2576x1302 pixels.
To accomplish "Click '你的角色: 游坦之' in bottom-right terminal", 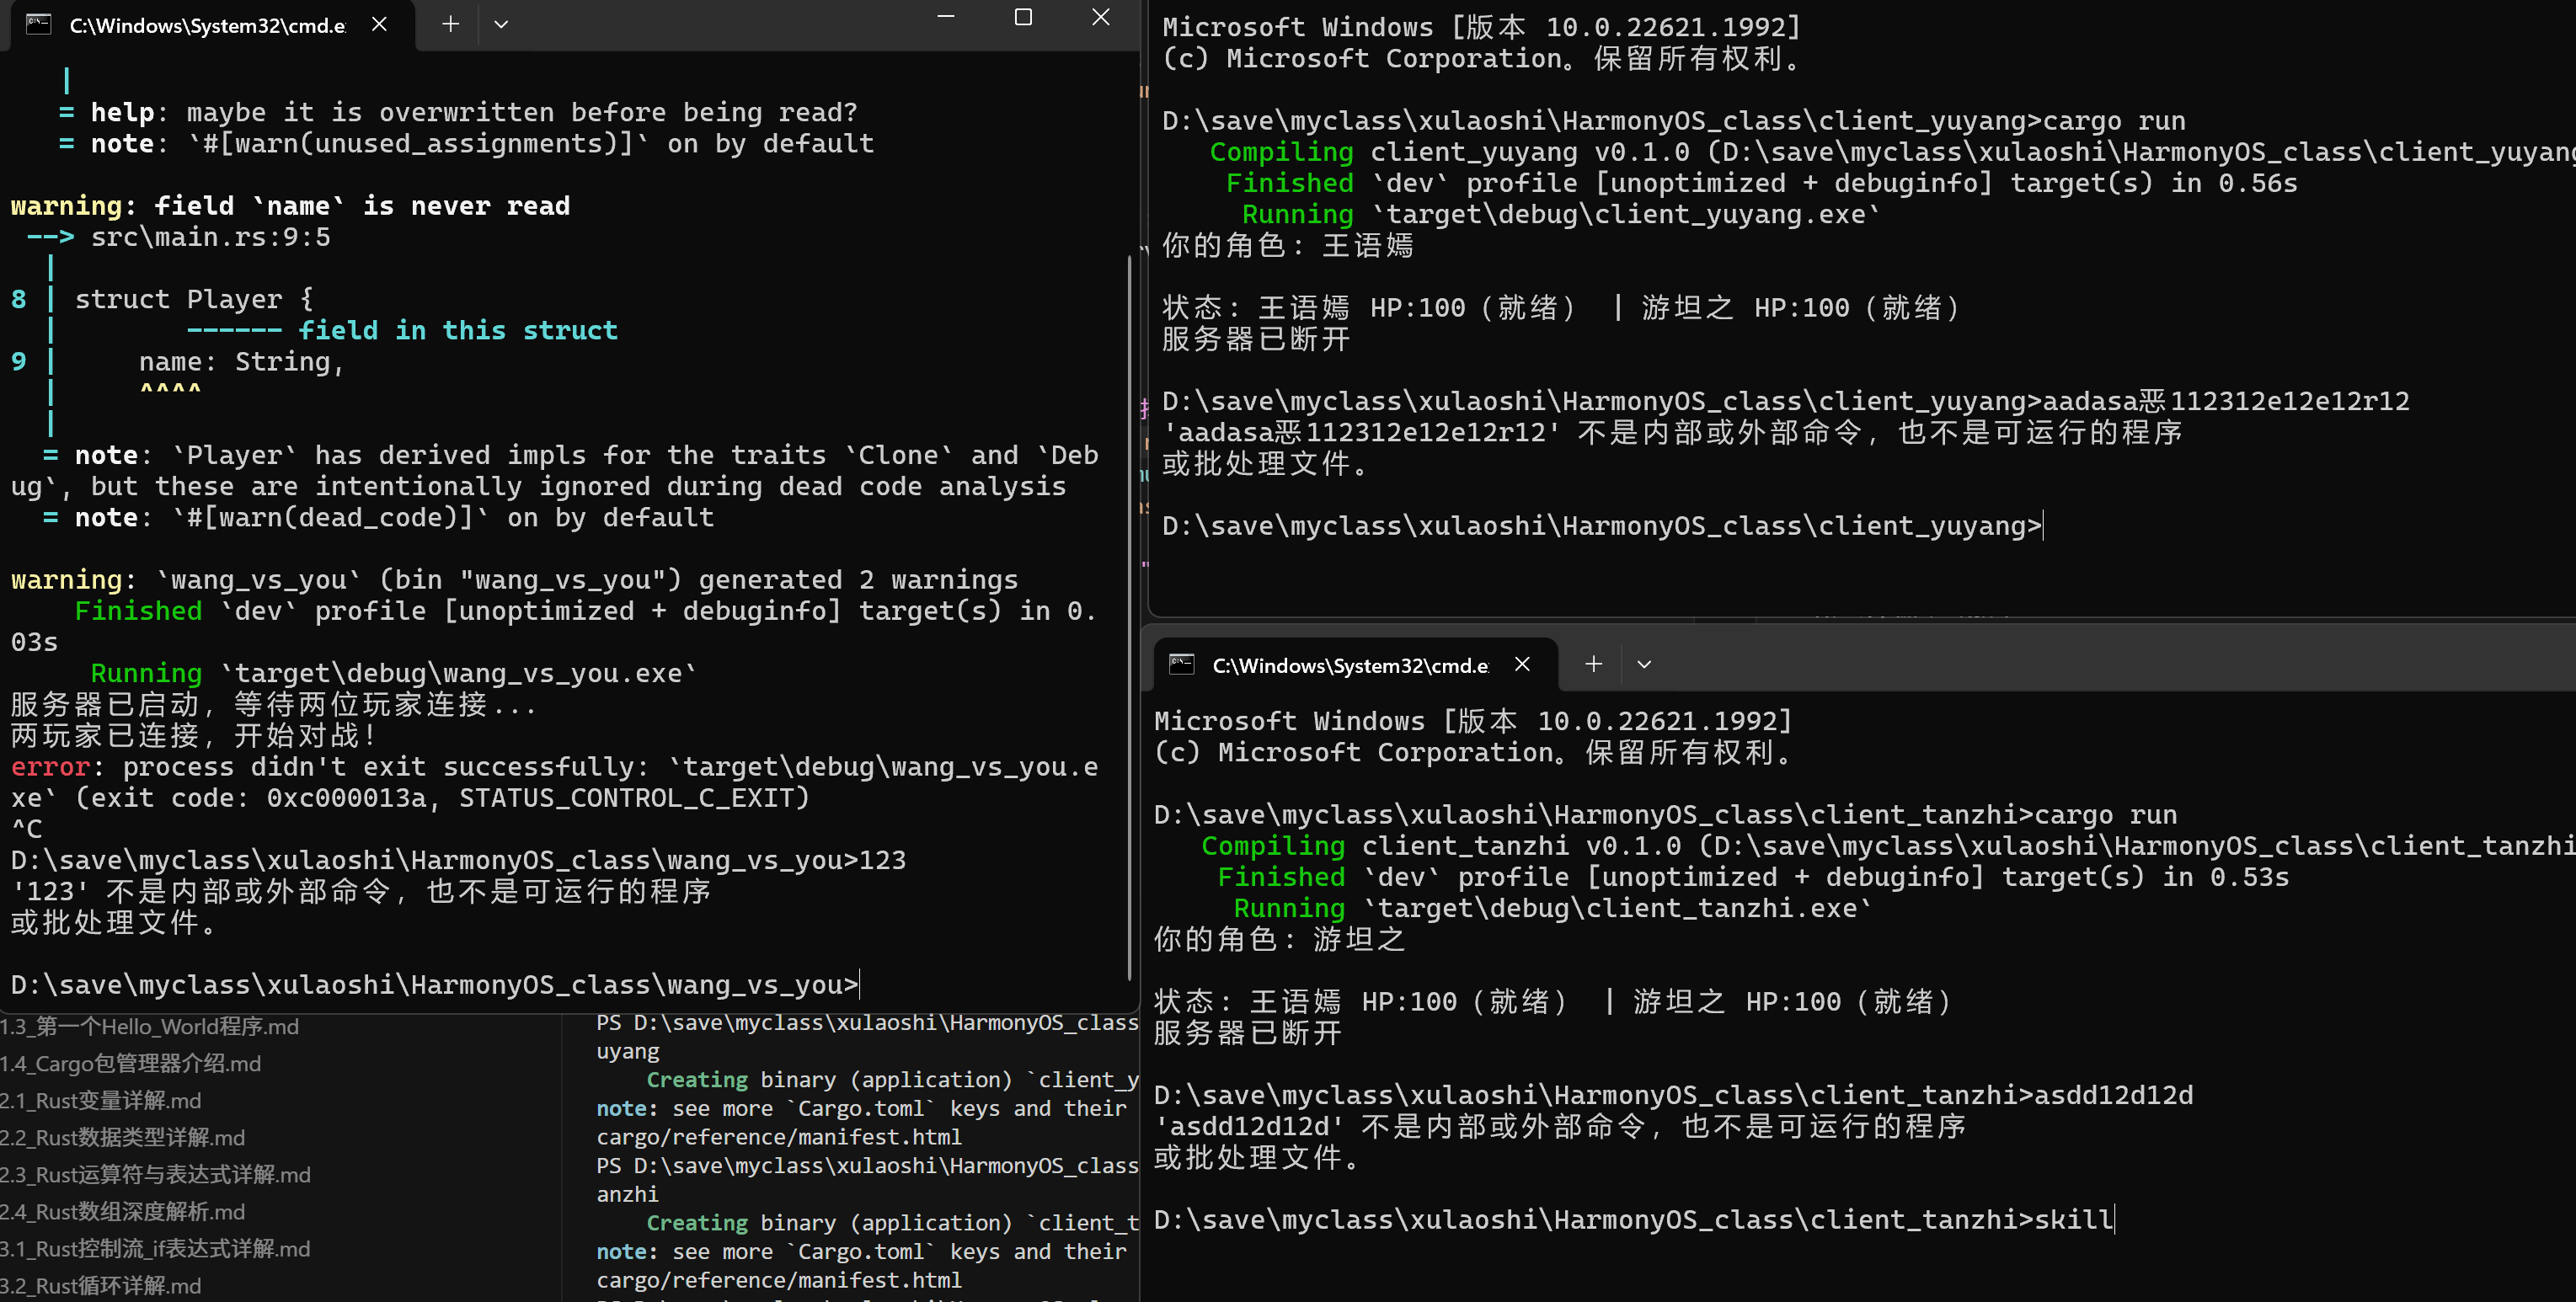I will [x=1279, y=939].
